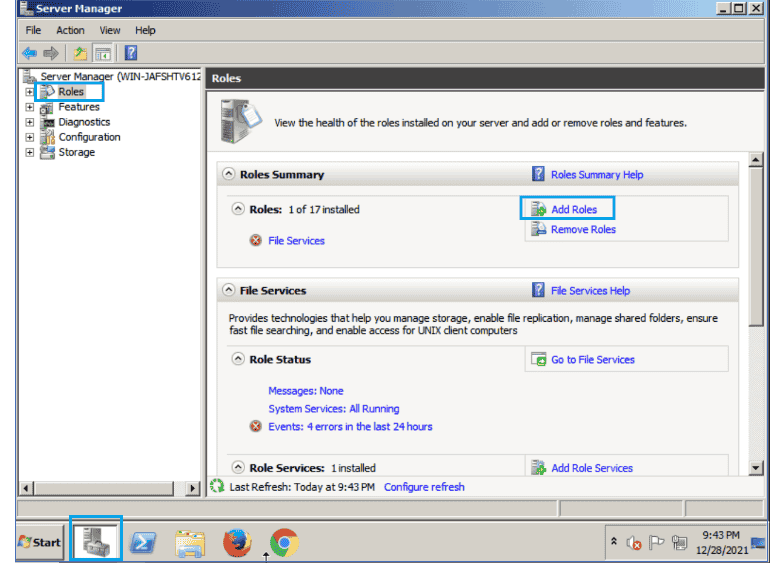This screenshot has width=780, height=566.
Task: Click the Events red error icon
Action: [x=256, y=427]
